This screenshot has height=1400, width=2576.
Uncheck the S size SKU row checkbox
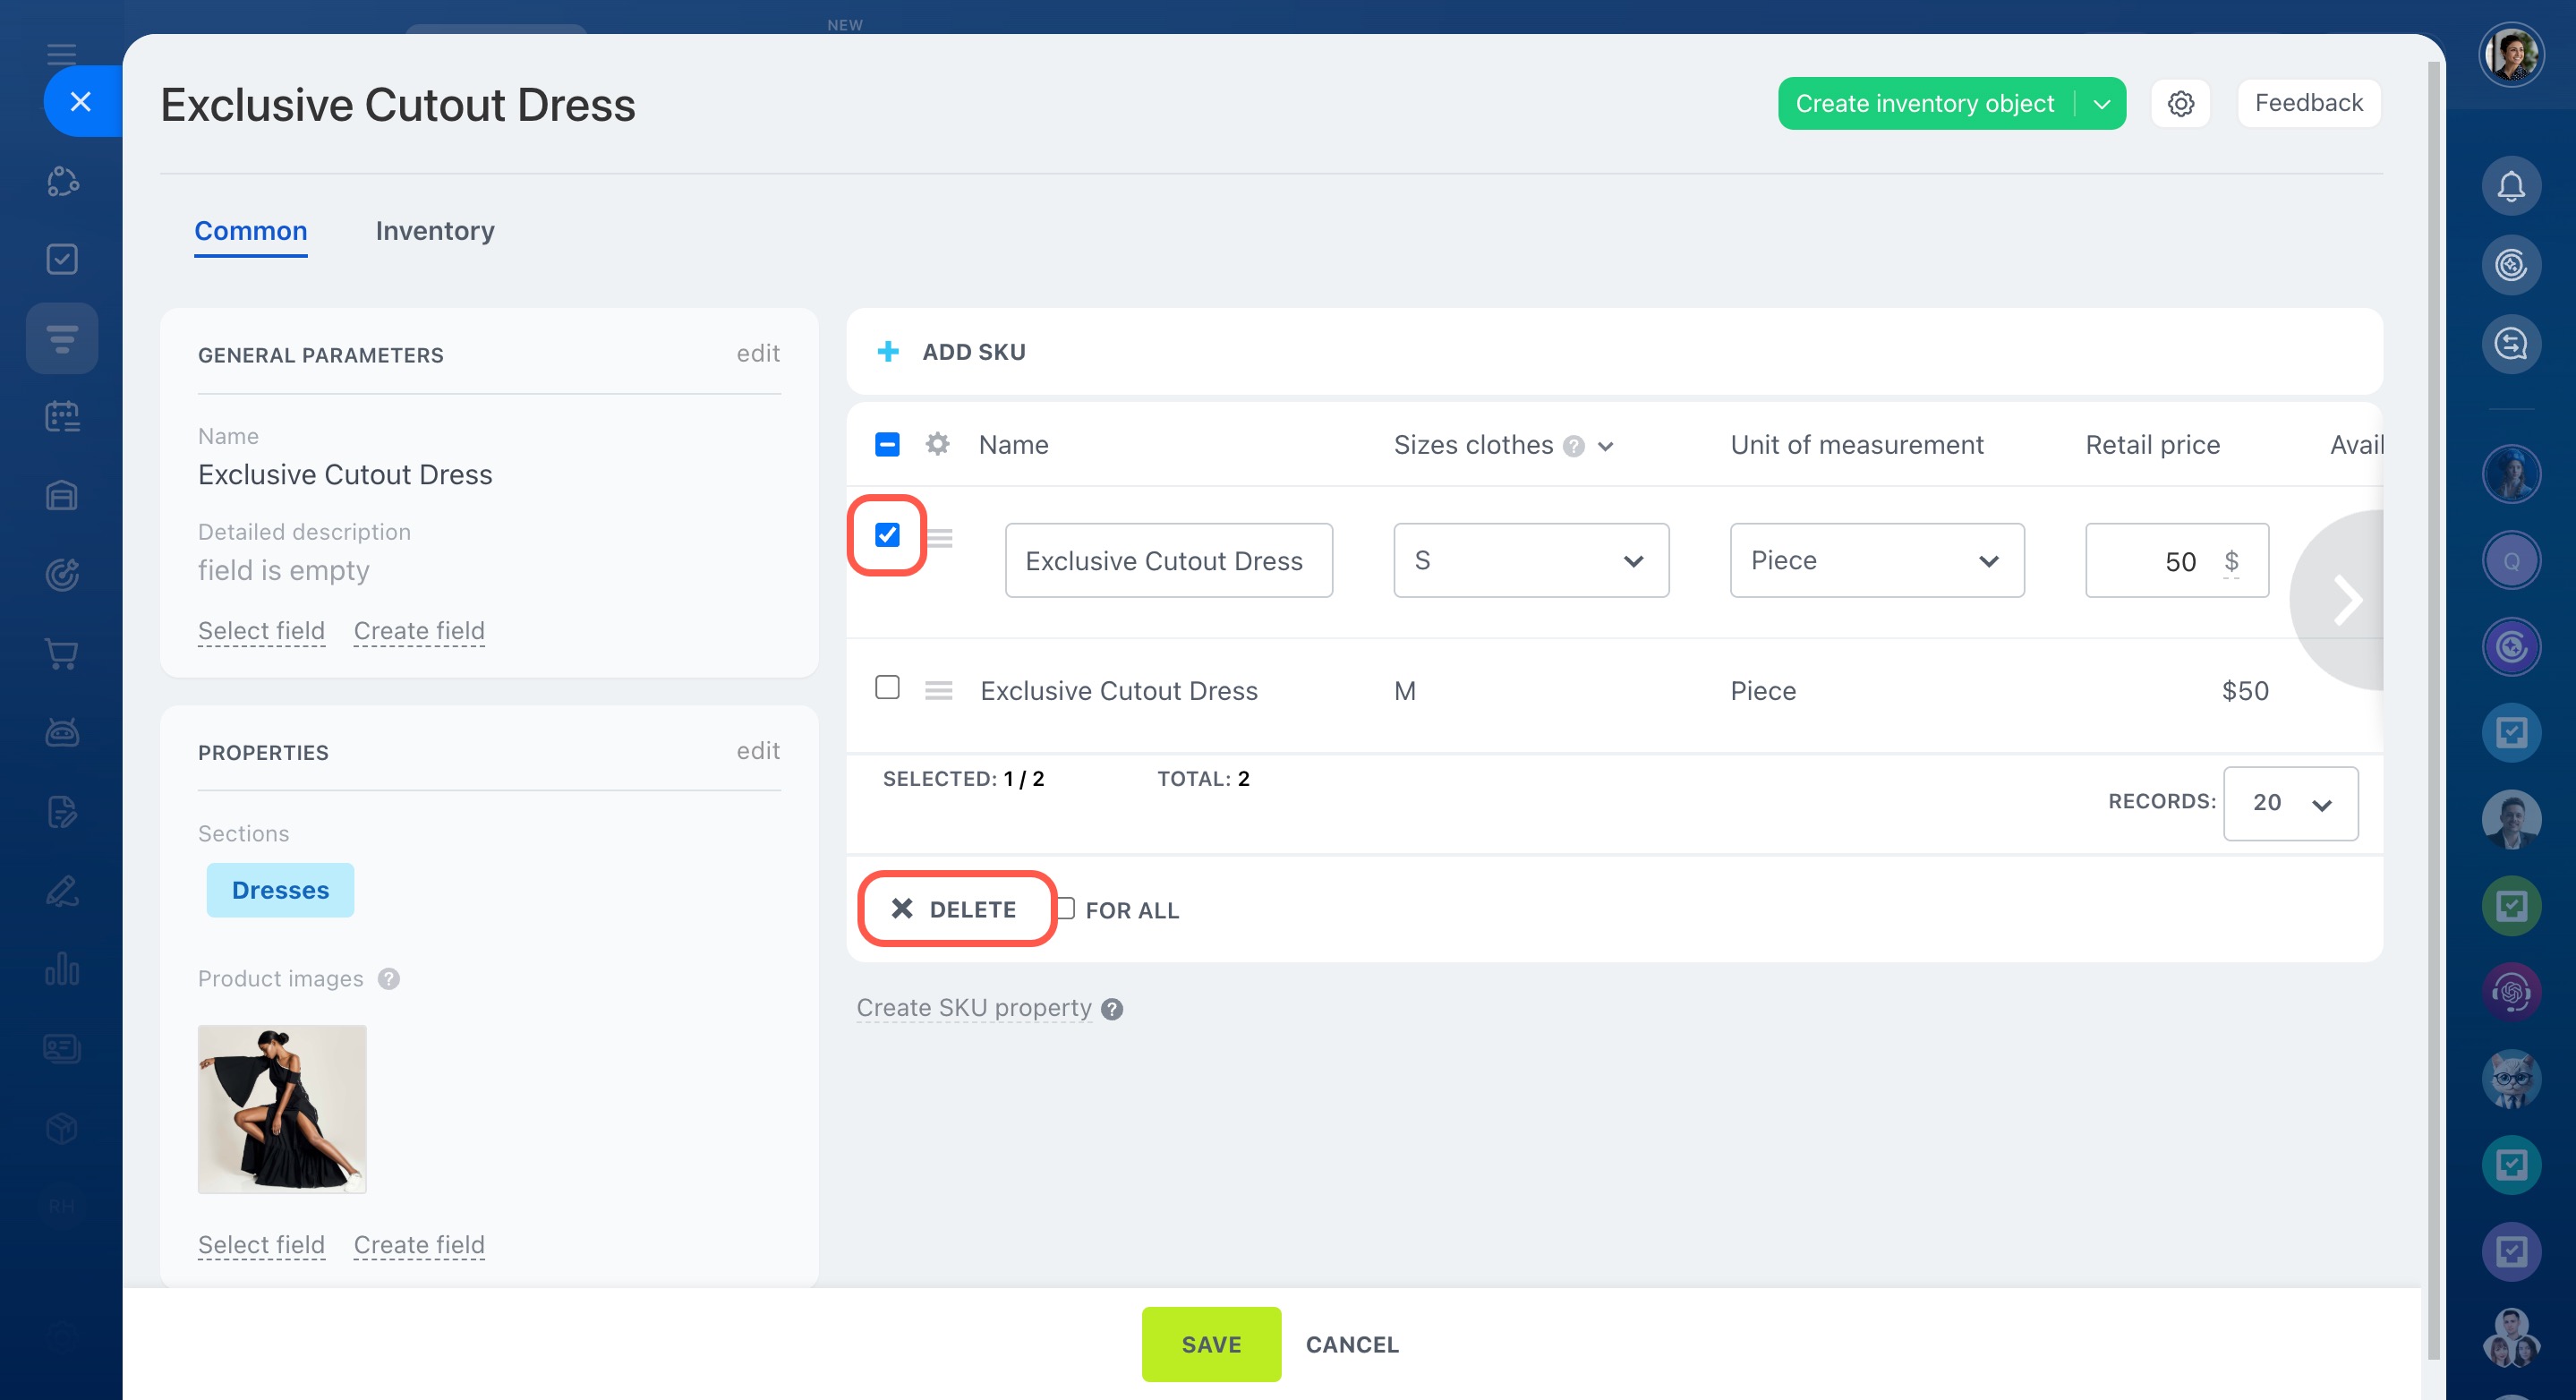pos(887,535)
